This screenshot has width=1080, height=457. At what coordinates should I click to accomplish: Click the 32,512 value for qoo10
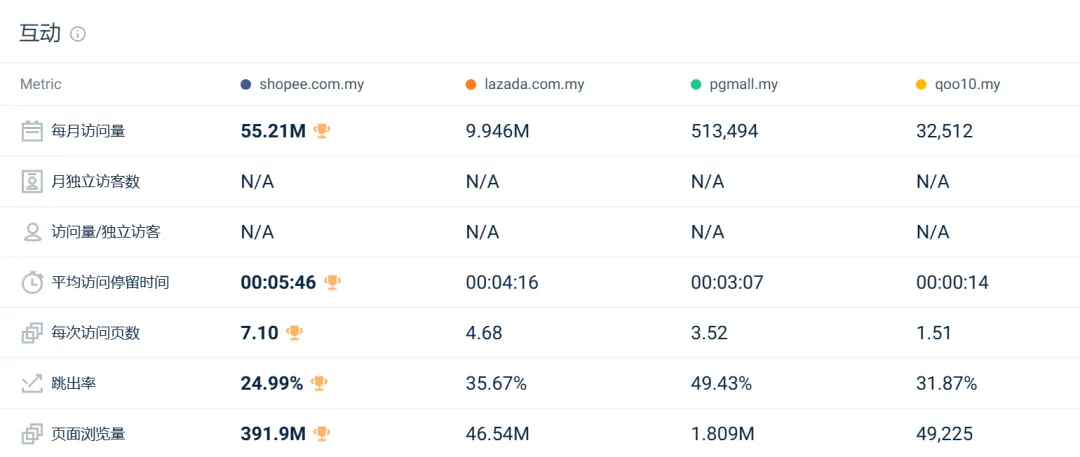[944, 131]
